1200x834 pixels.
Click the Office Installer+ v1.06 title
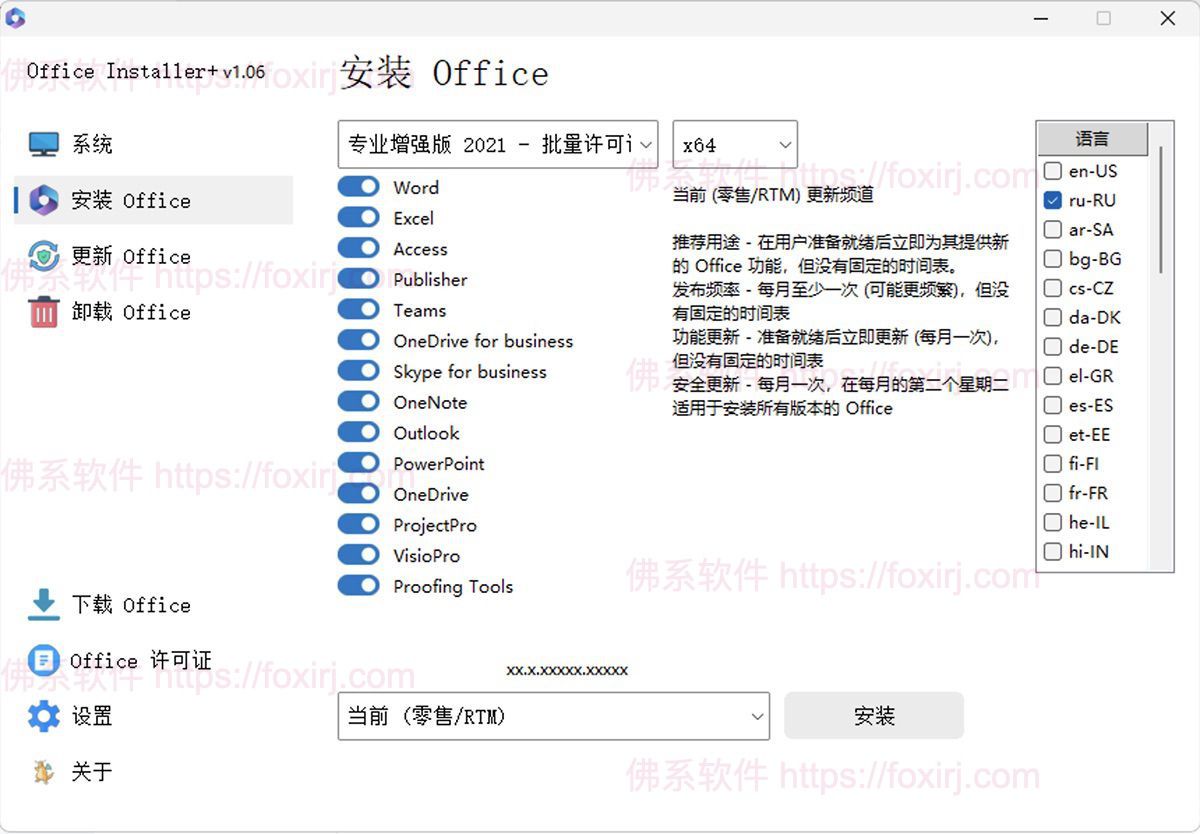146,72
